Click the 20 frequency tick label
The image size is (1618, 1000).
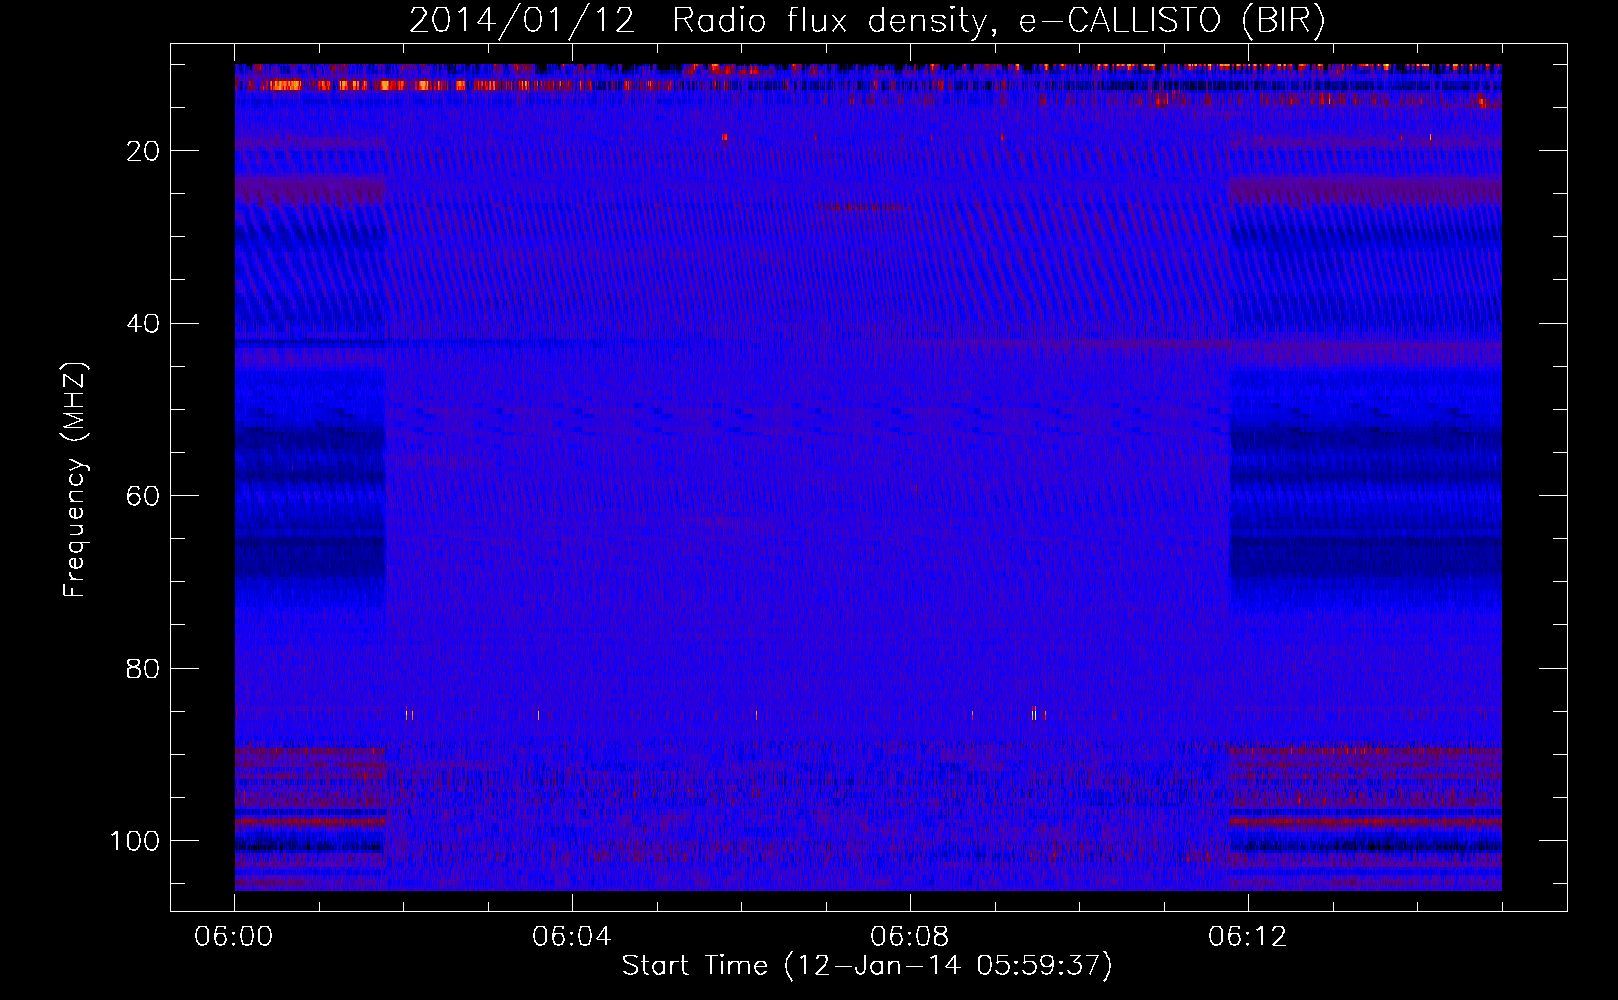(144, 151)
